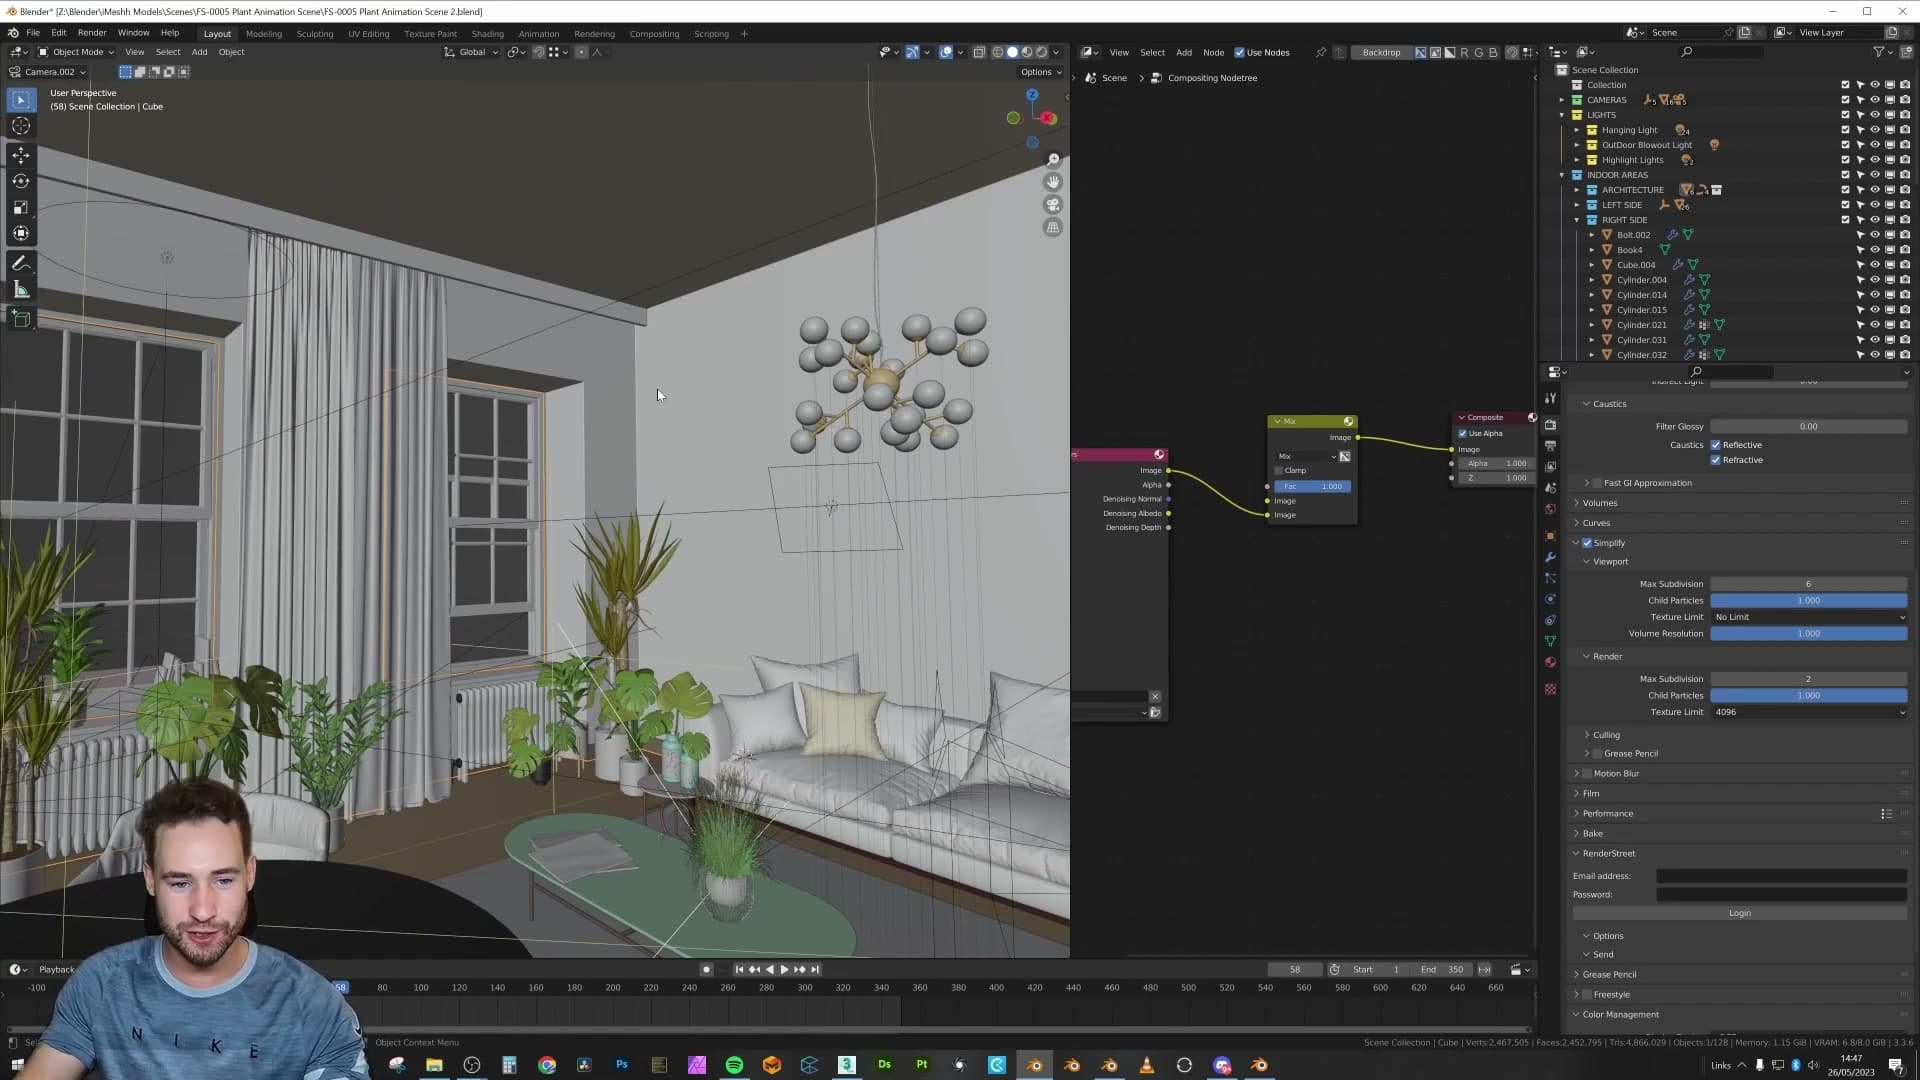Toggle Reflective caustics checkbox

[1716, 445]
